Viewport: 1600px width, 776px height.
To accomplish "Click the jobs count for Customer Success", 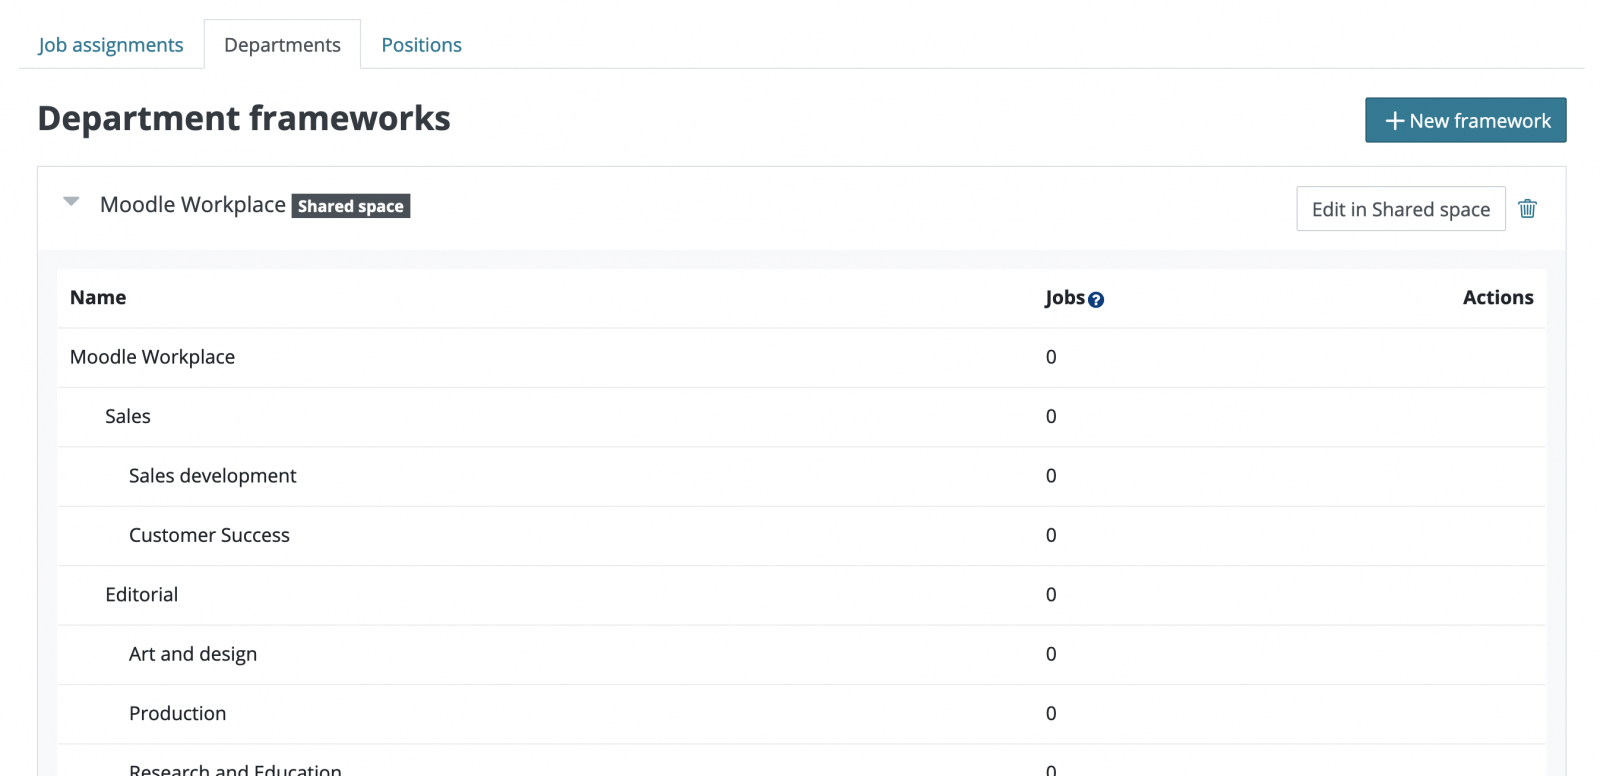I will (1051, 535).
